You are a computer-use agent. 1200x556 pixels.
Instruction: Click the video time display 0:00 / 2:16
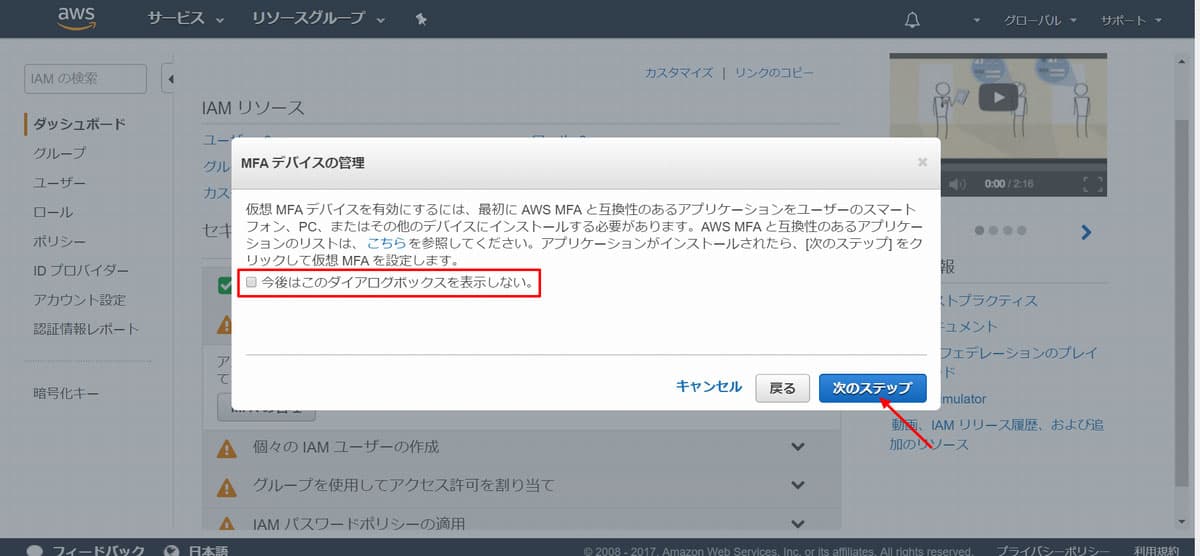(1008, 184)
